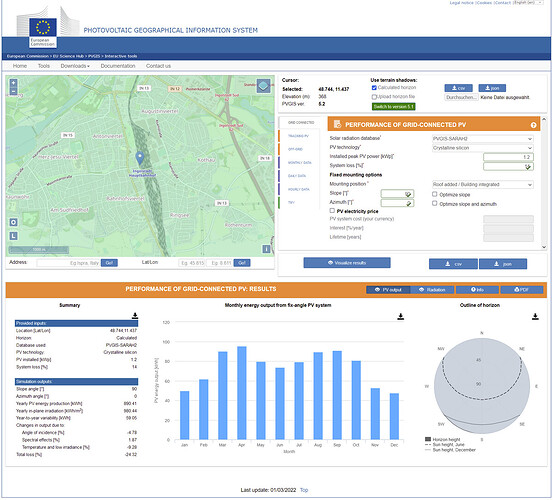Click Go button next to Address field
The height and width of the screenshot is (500, 553).
tap(109, 263)
